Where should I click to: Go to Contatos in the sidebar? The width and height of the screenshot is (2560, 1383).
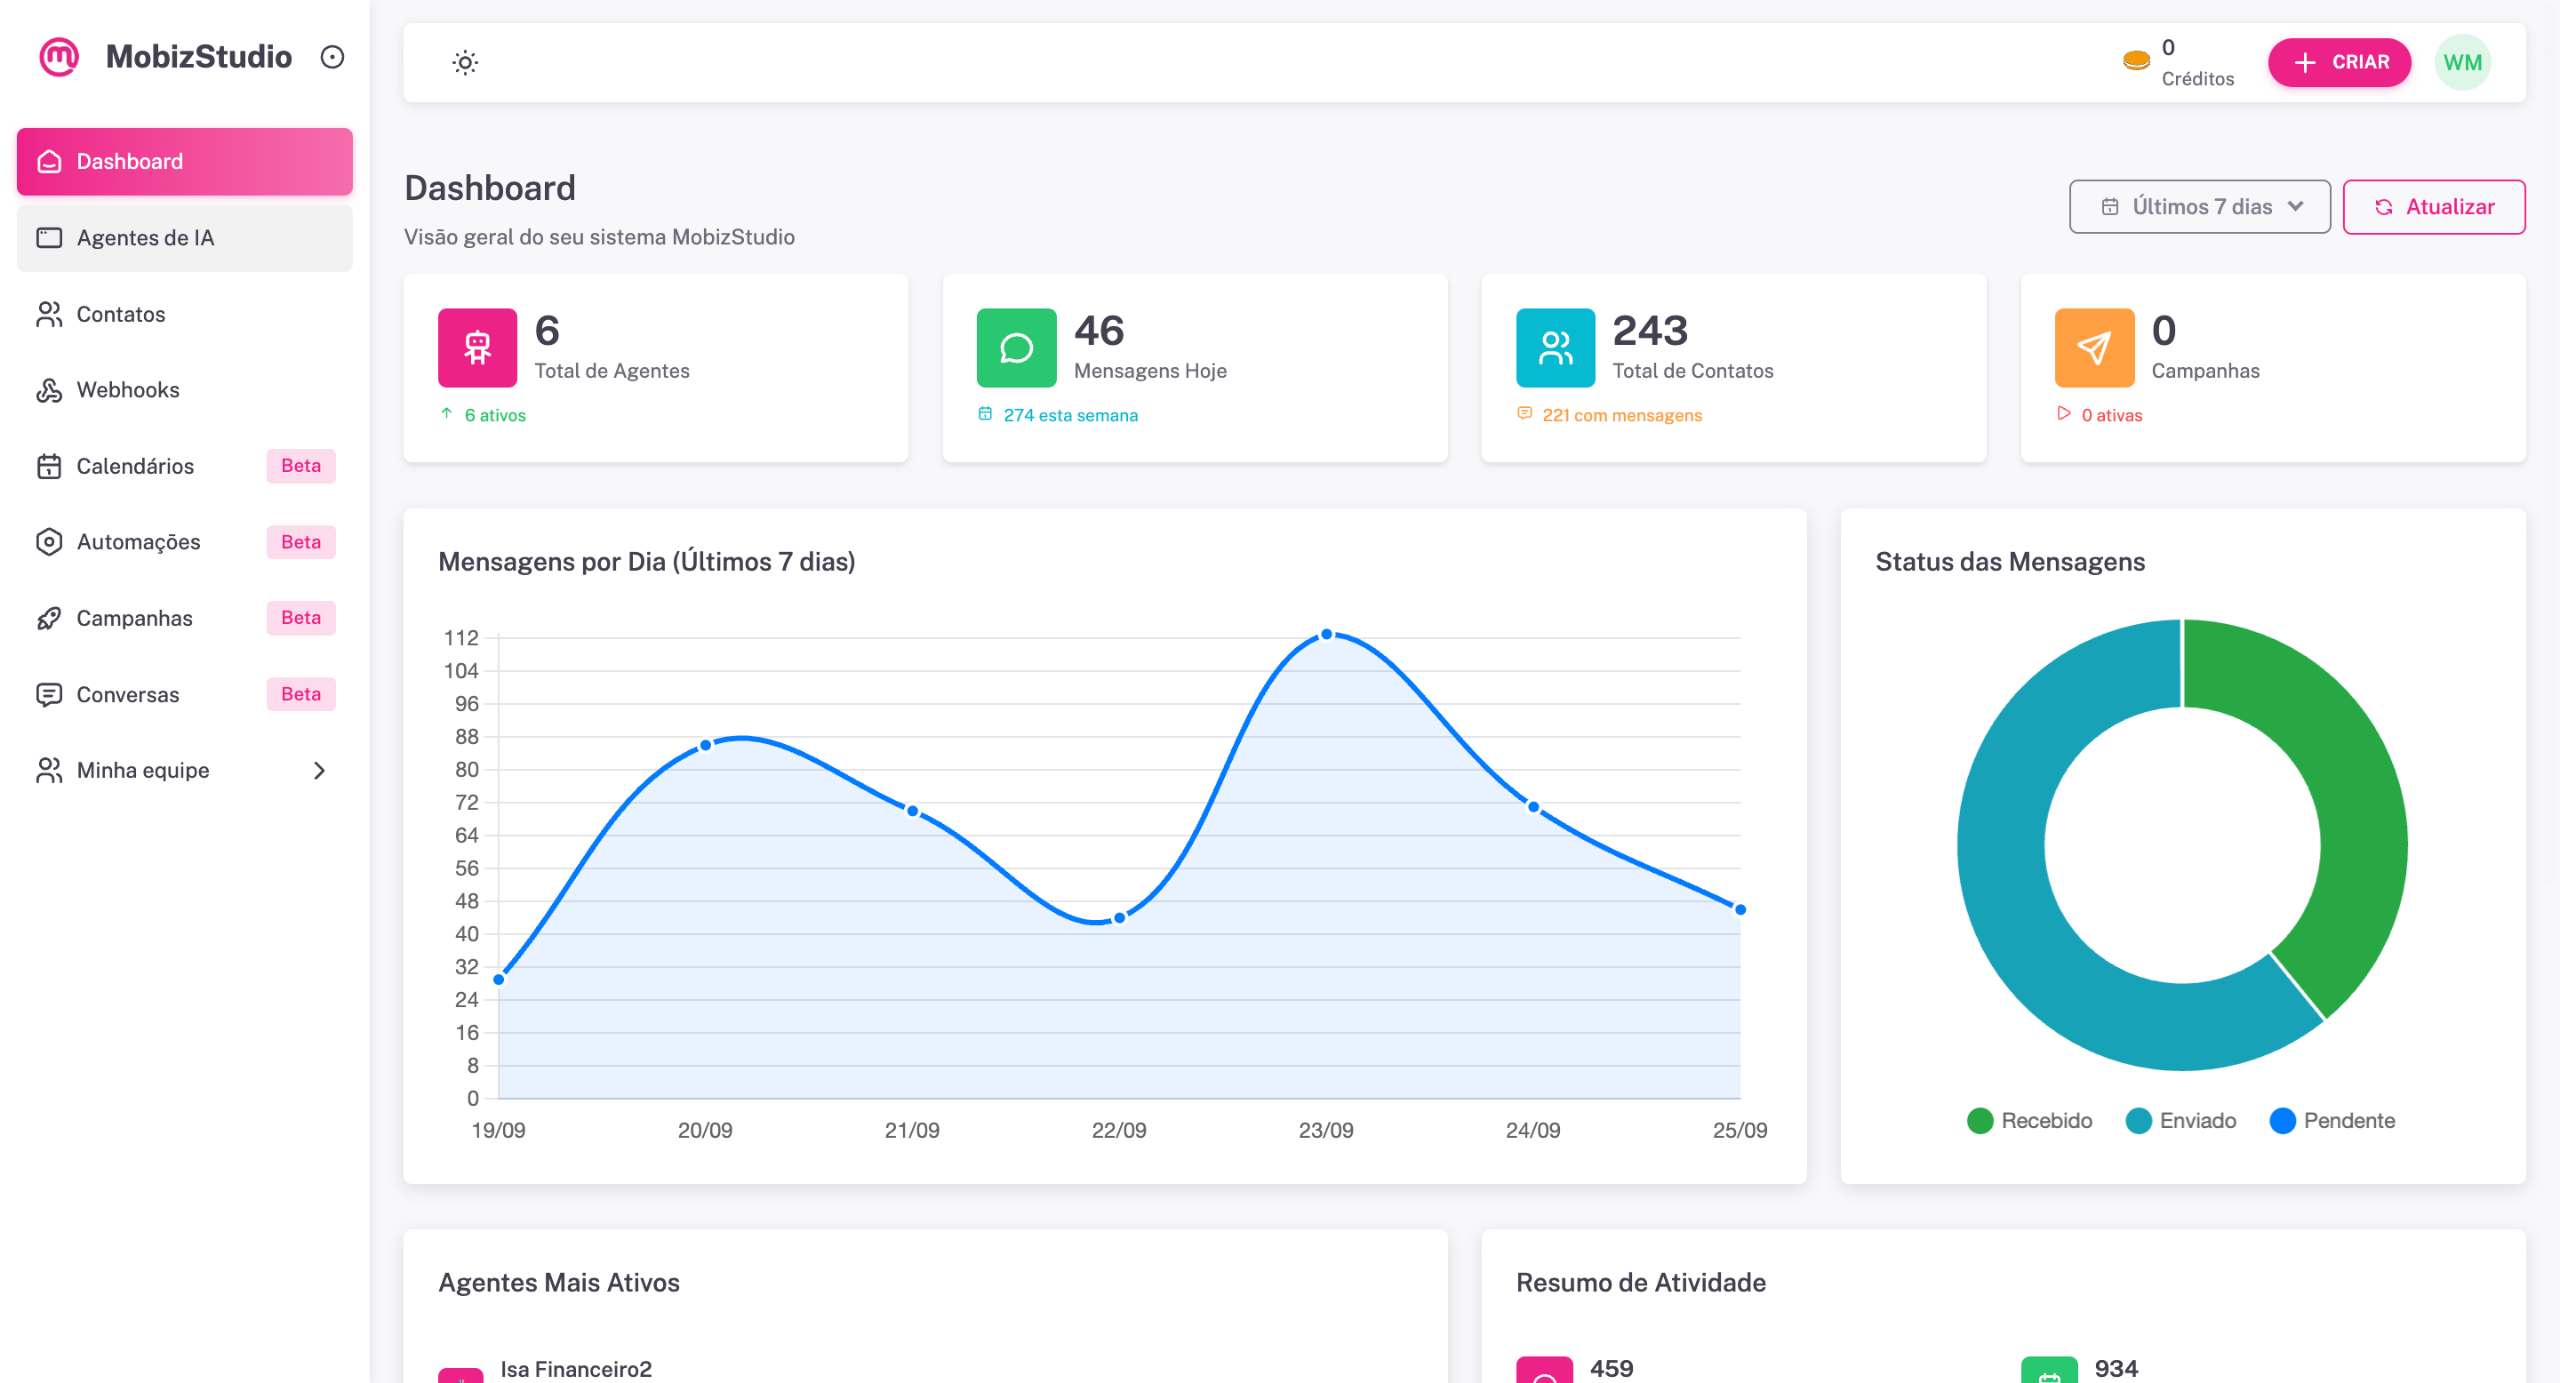click(x=120, y=314)
